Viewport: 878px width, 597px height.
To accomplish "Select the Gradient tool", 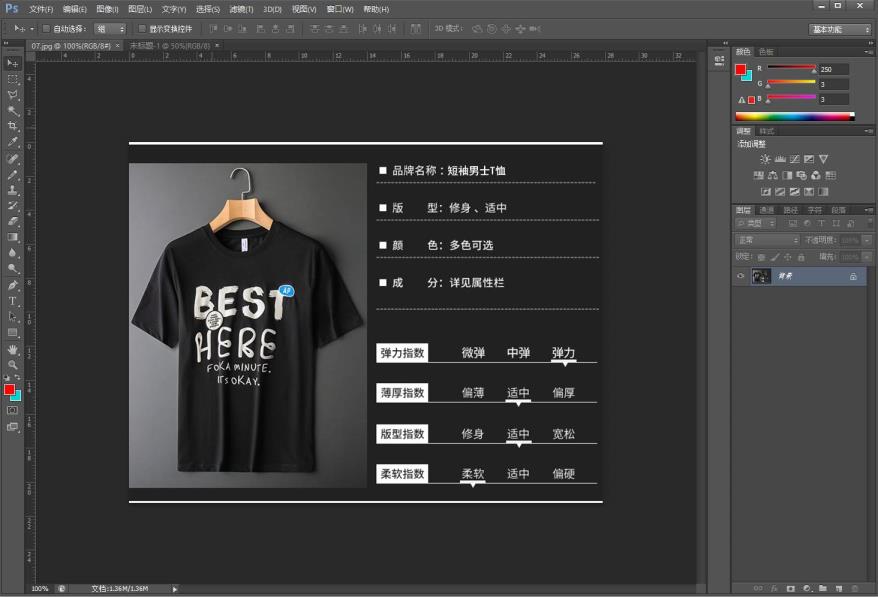I will pos(12,237).
